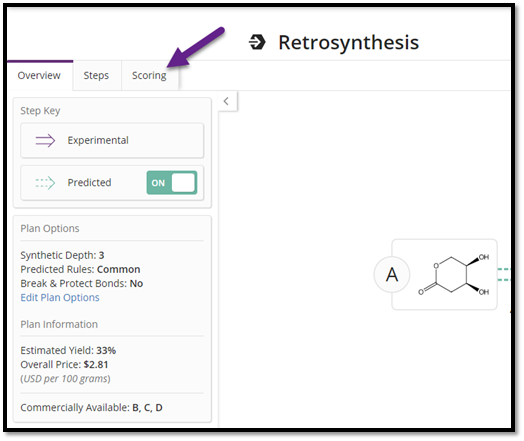Open the Scoring tab
Image resolution: width=524 pixels, height=441 pixels.
149,76
